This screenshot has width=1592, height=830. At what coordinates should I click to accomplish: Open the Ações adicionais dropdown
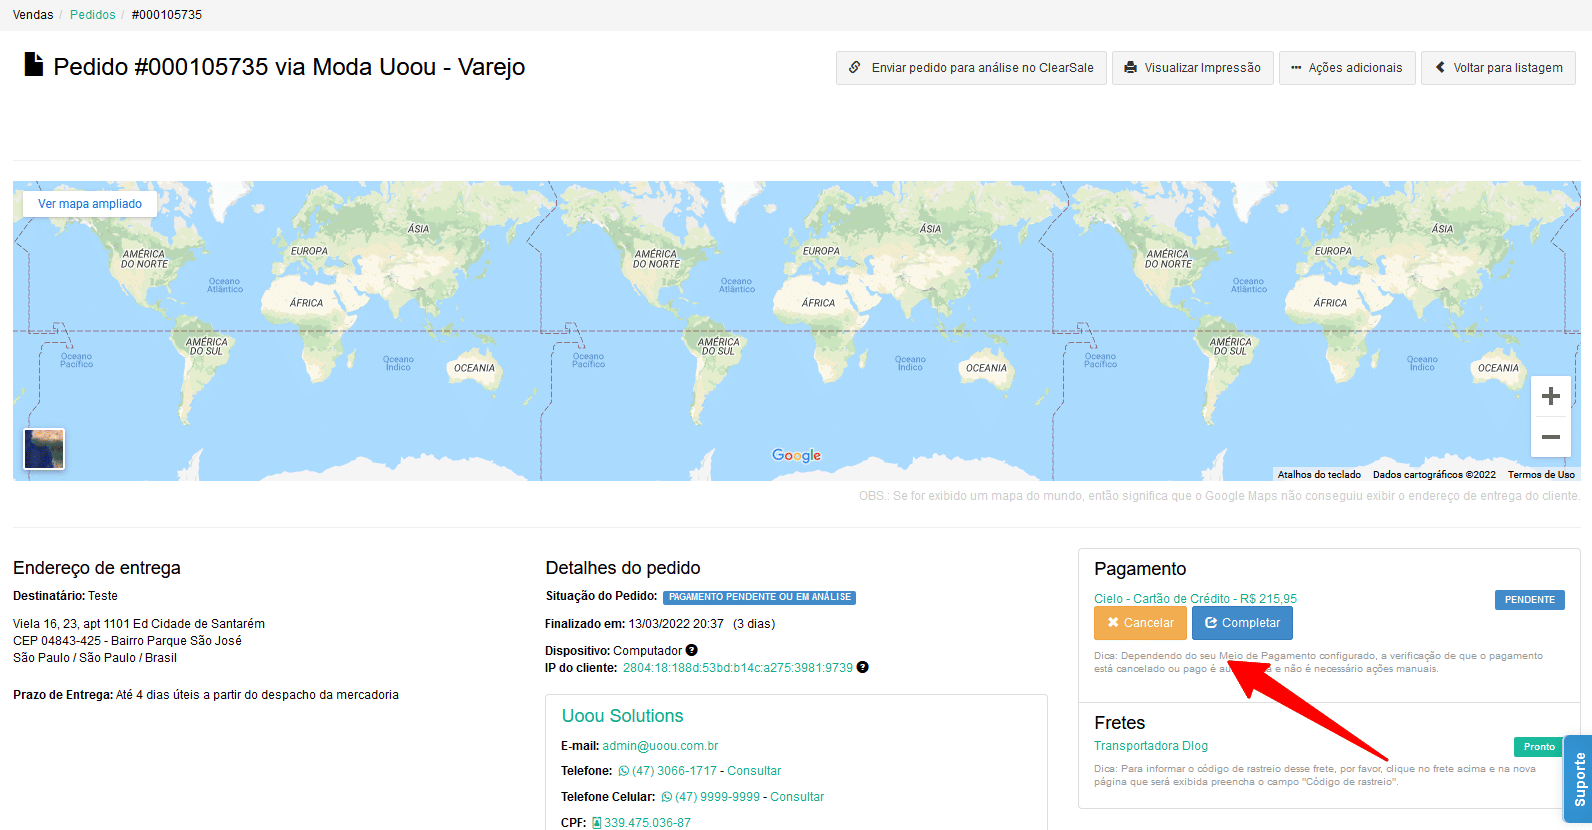click(x=1346, y=68)
